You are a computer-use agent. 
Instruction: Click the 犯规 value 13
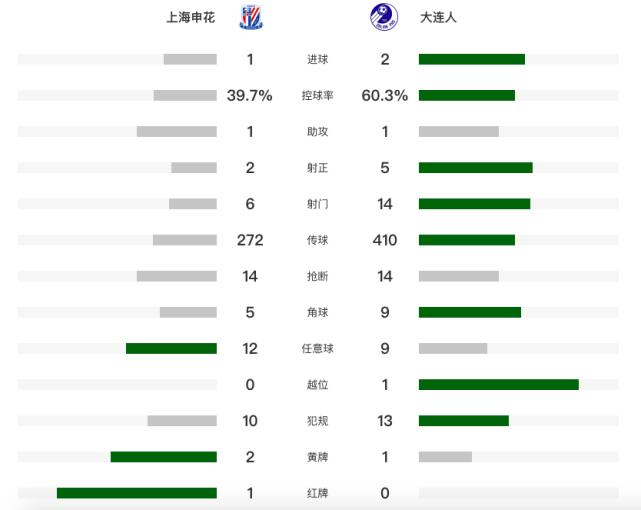385,421
